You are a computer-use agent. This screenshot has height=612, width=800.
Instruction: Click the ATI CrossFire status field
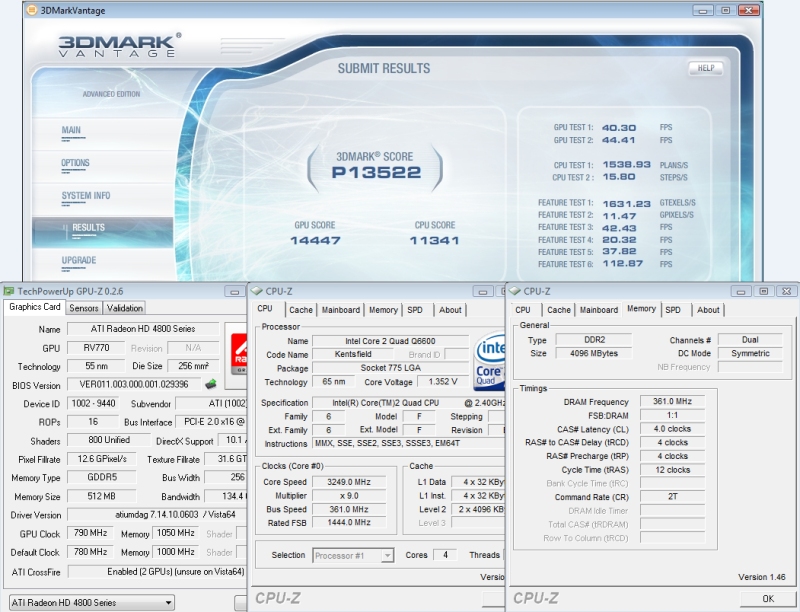click(x=157, y=572)
